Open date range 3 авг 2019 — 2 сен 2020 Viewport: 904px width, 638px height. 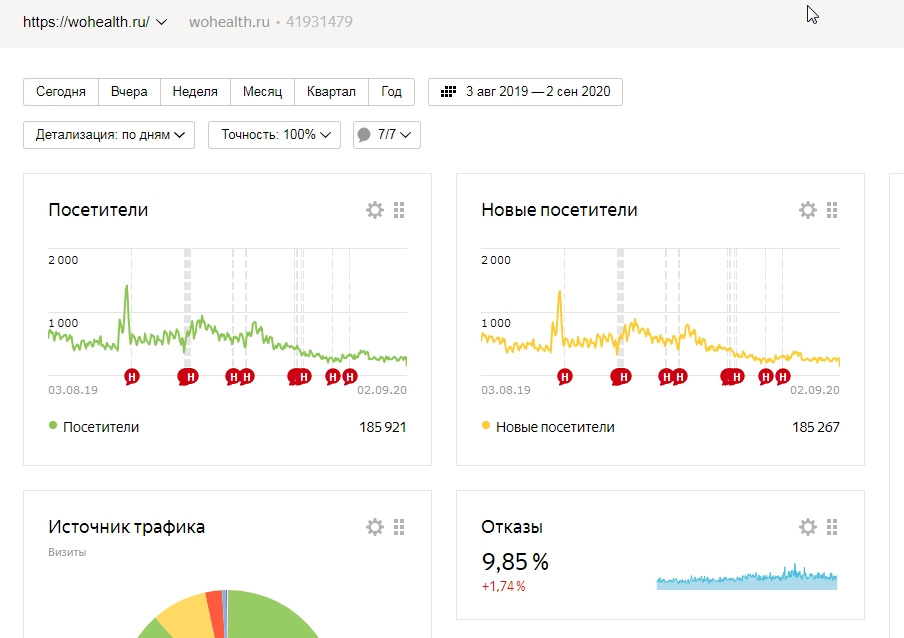coord(525,92)
